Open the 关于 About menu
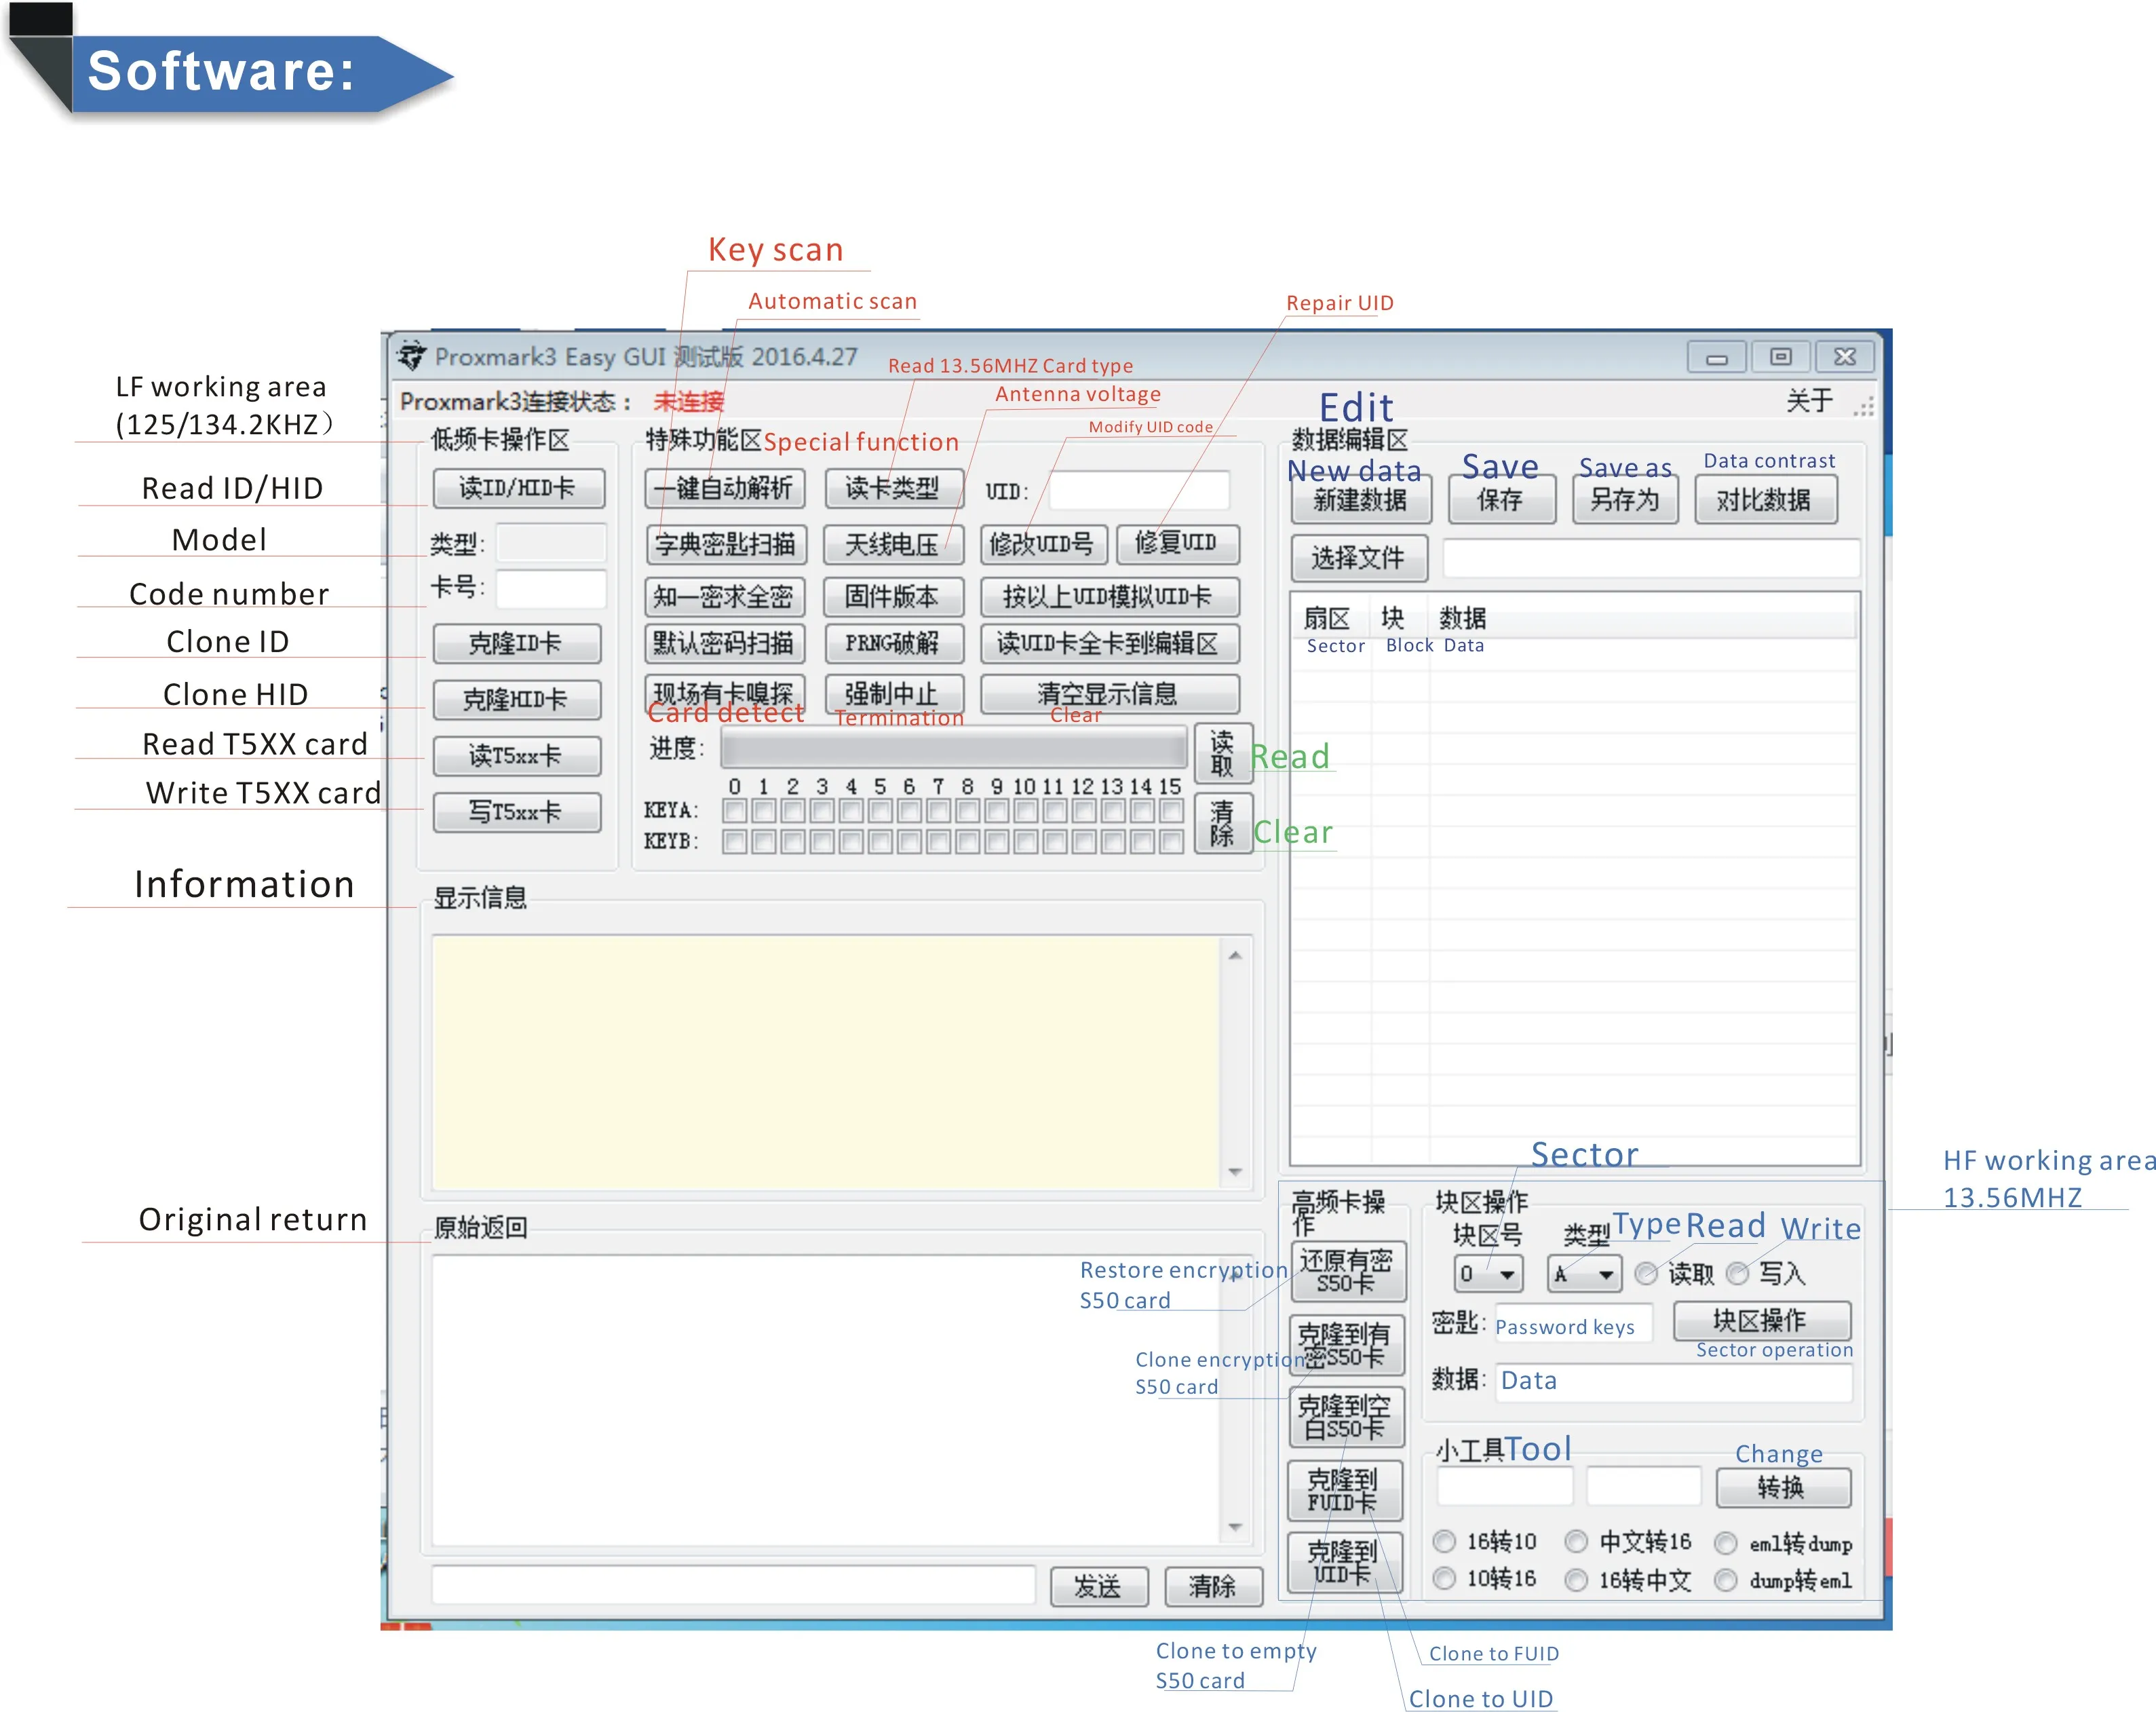2156x1712 pixels. [x=1809, y=401]
